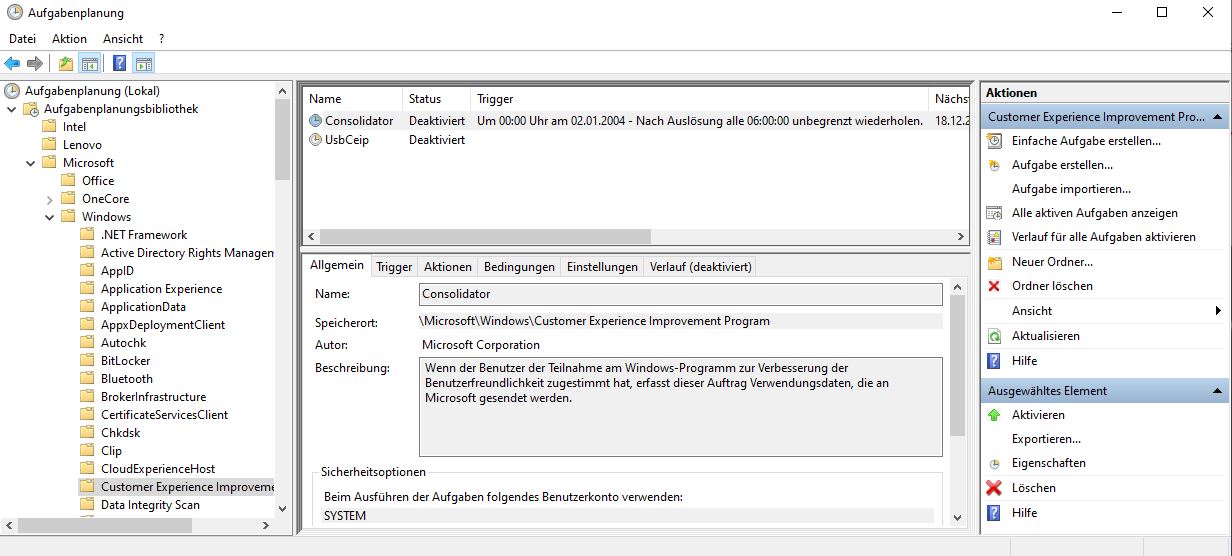The width and height of the screenshot is (1232, 556).
Task: Sort task list by Trigger column header
Action: pyautogui.click(x=699, y=99)
